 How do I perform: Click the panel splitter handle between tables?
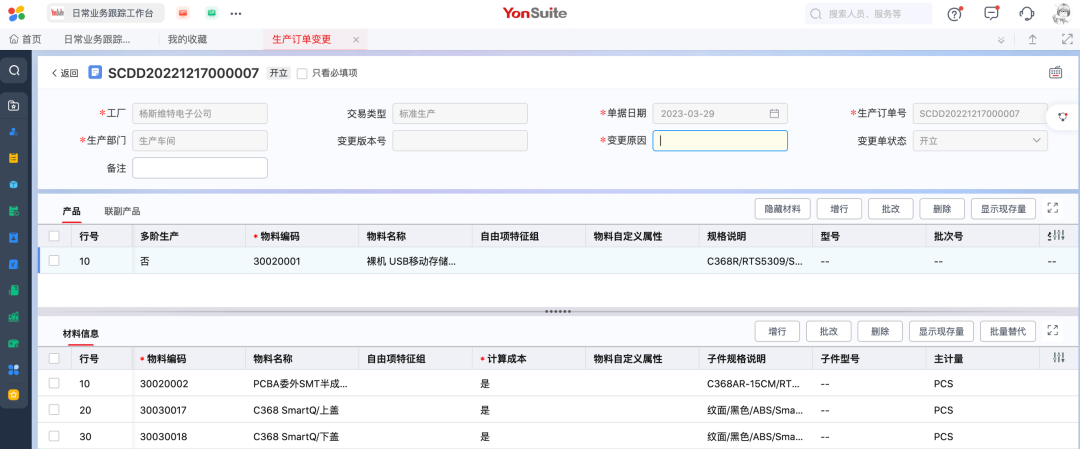point(557,311)
